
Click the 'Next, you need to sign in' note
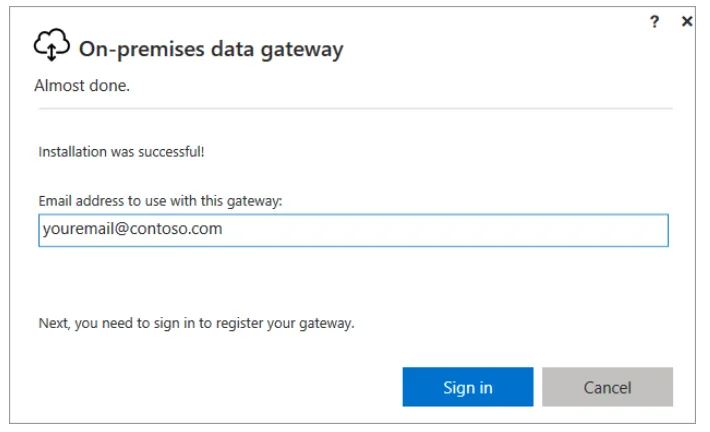[196, 323]
